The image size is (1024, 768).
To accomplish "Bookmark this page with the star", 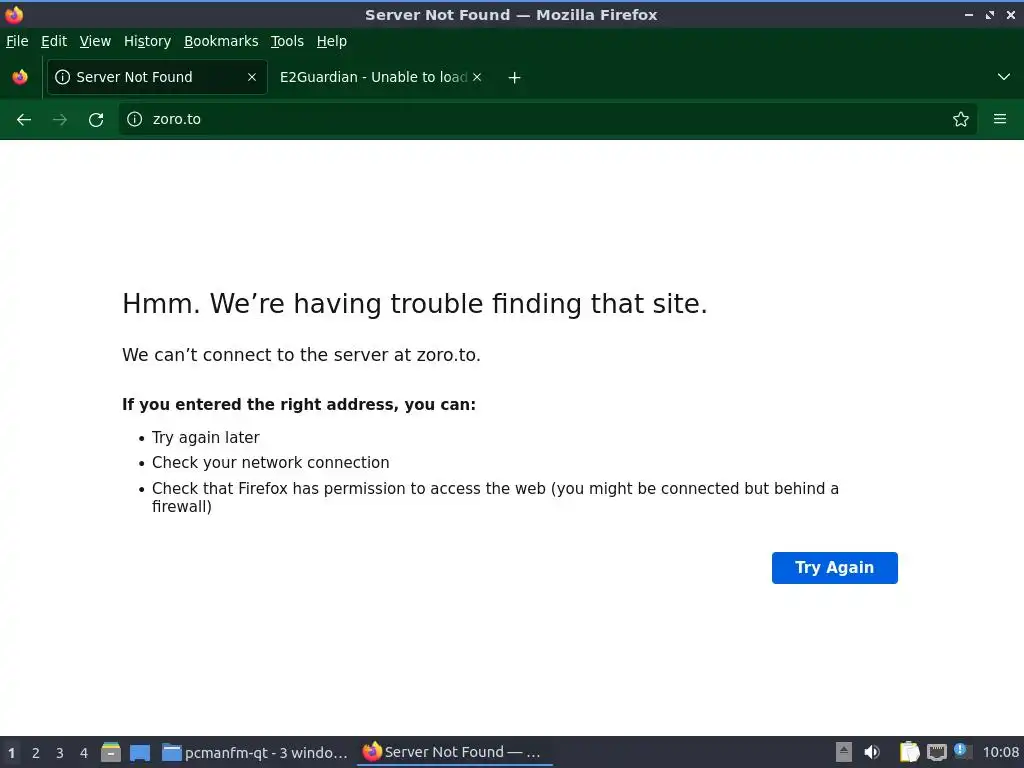I will tap(961, 119).
